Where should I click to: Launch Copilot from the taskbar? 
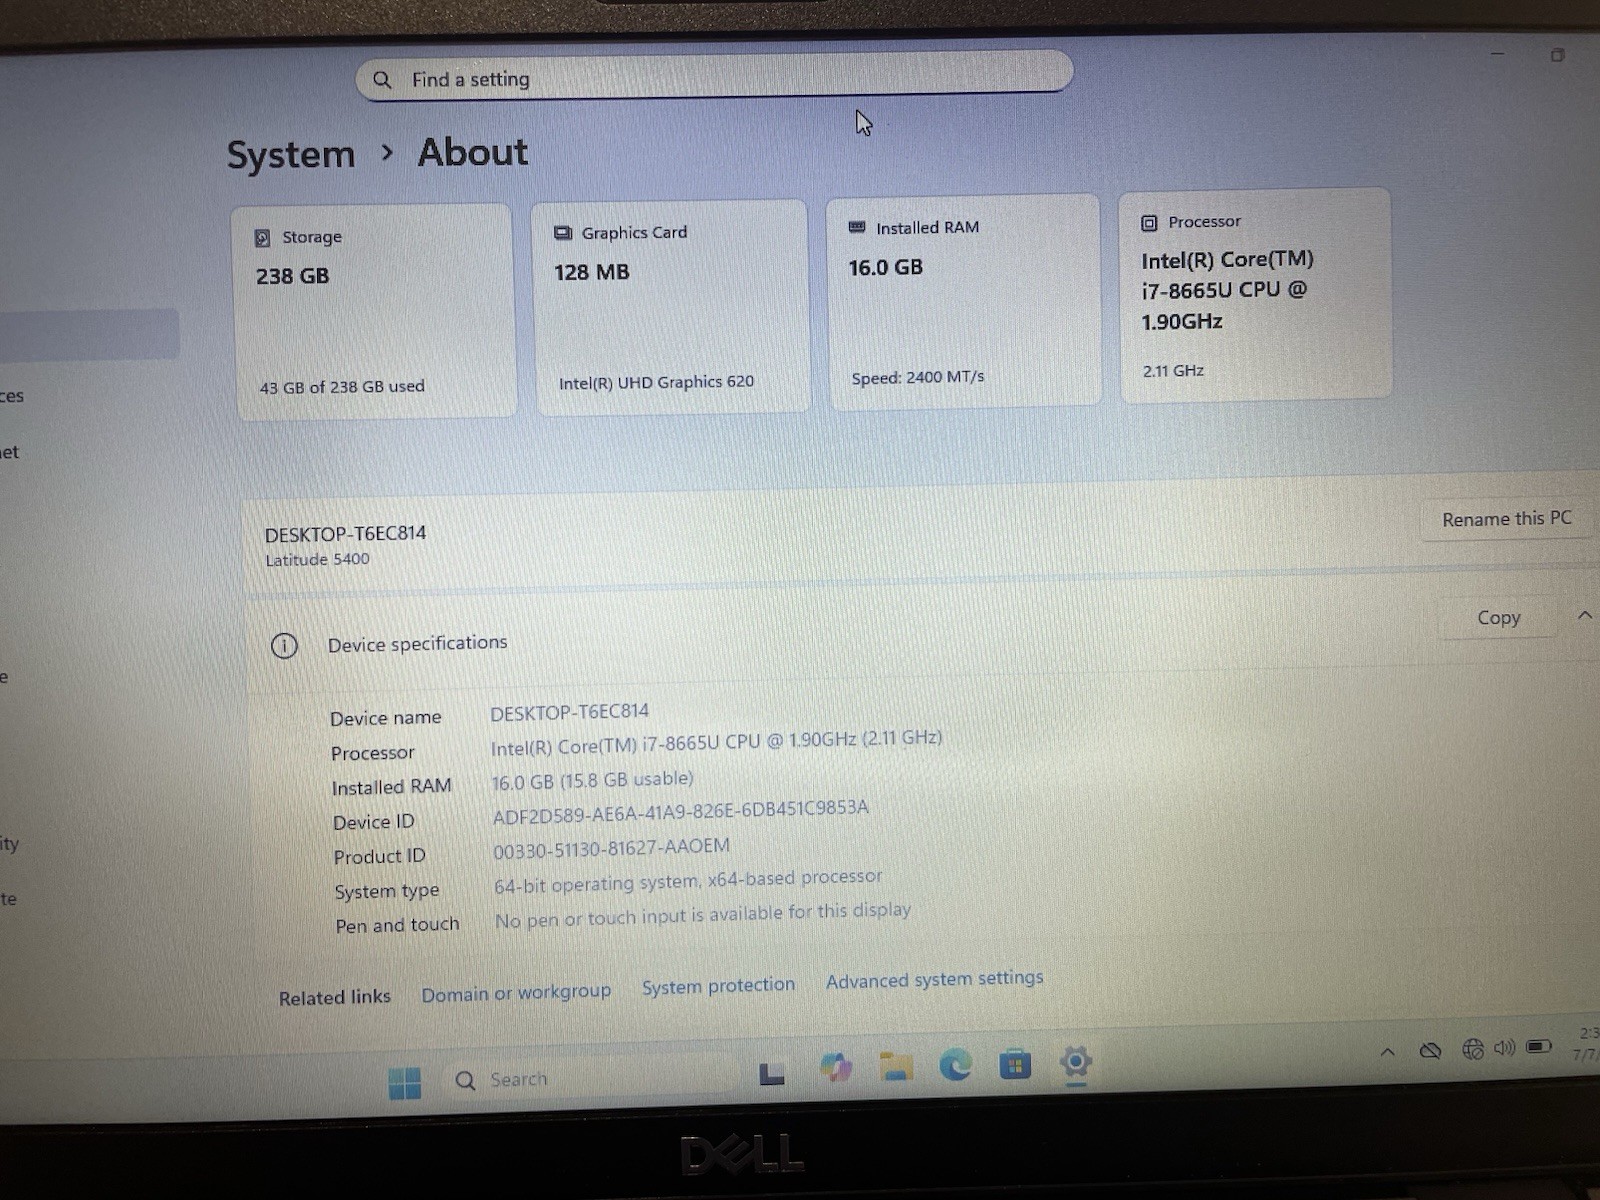[835, 1069]
